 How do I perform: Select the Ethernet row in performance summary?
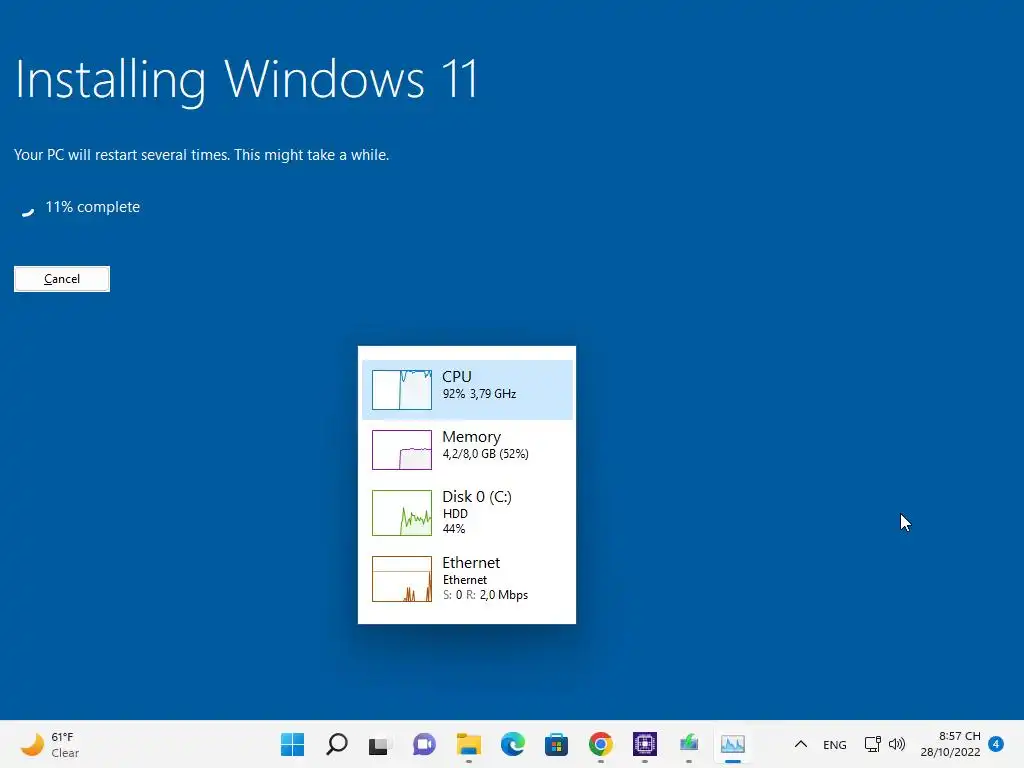click(467, 579)
